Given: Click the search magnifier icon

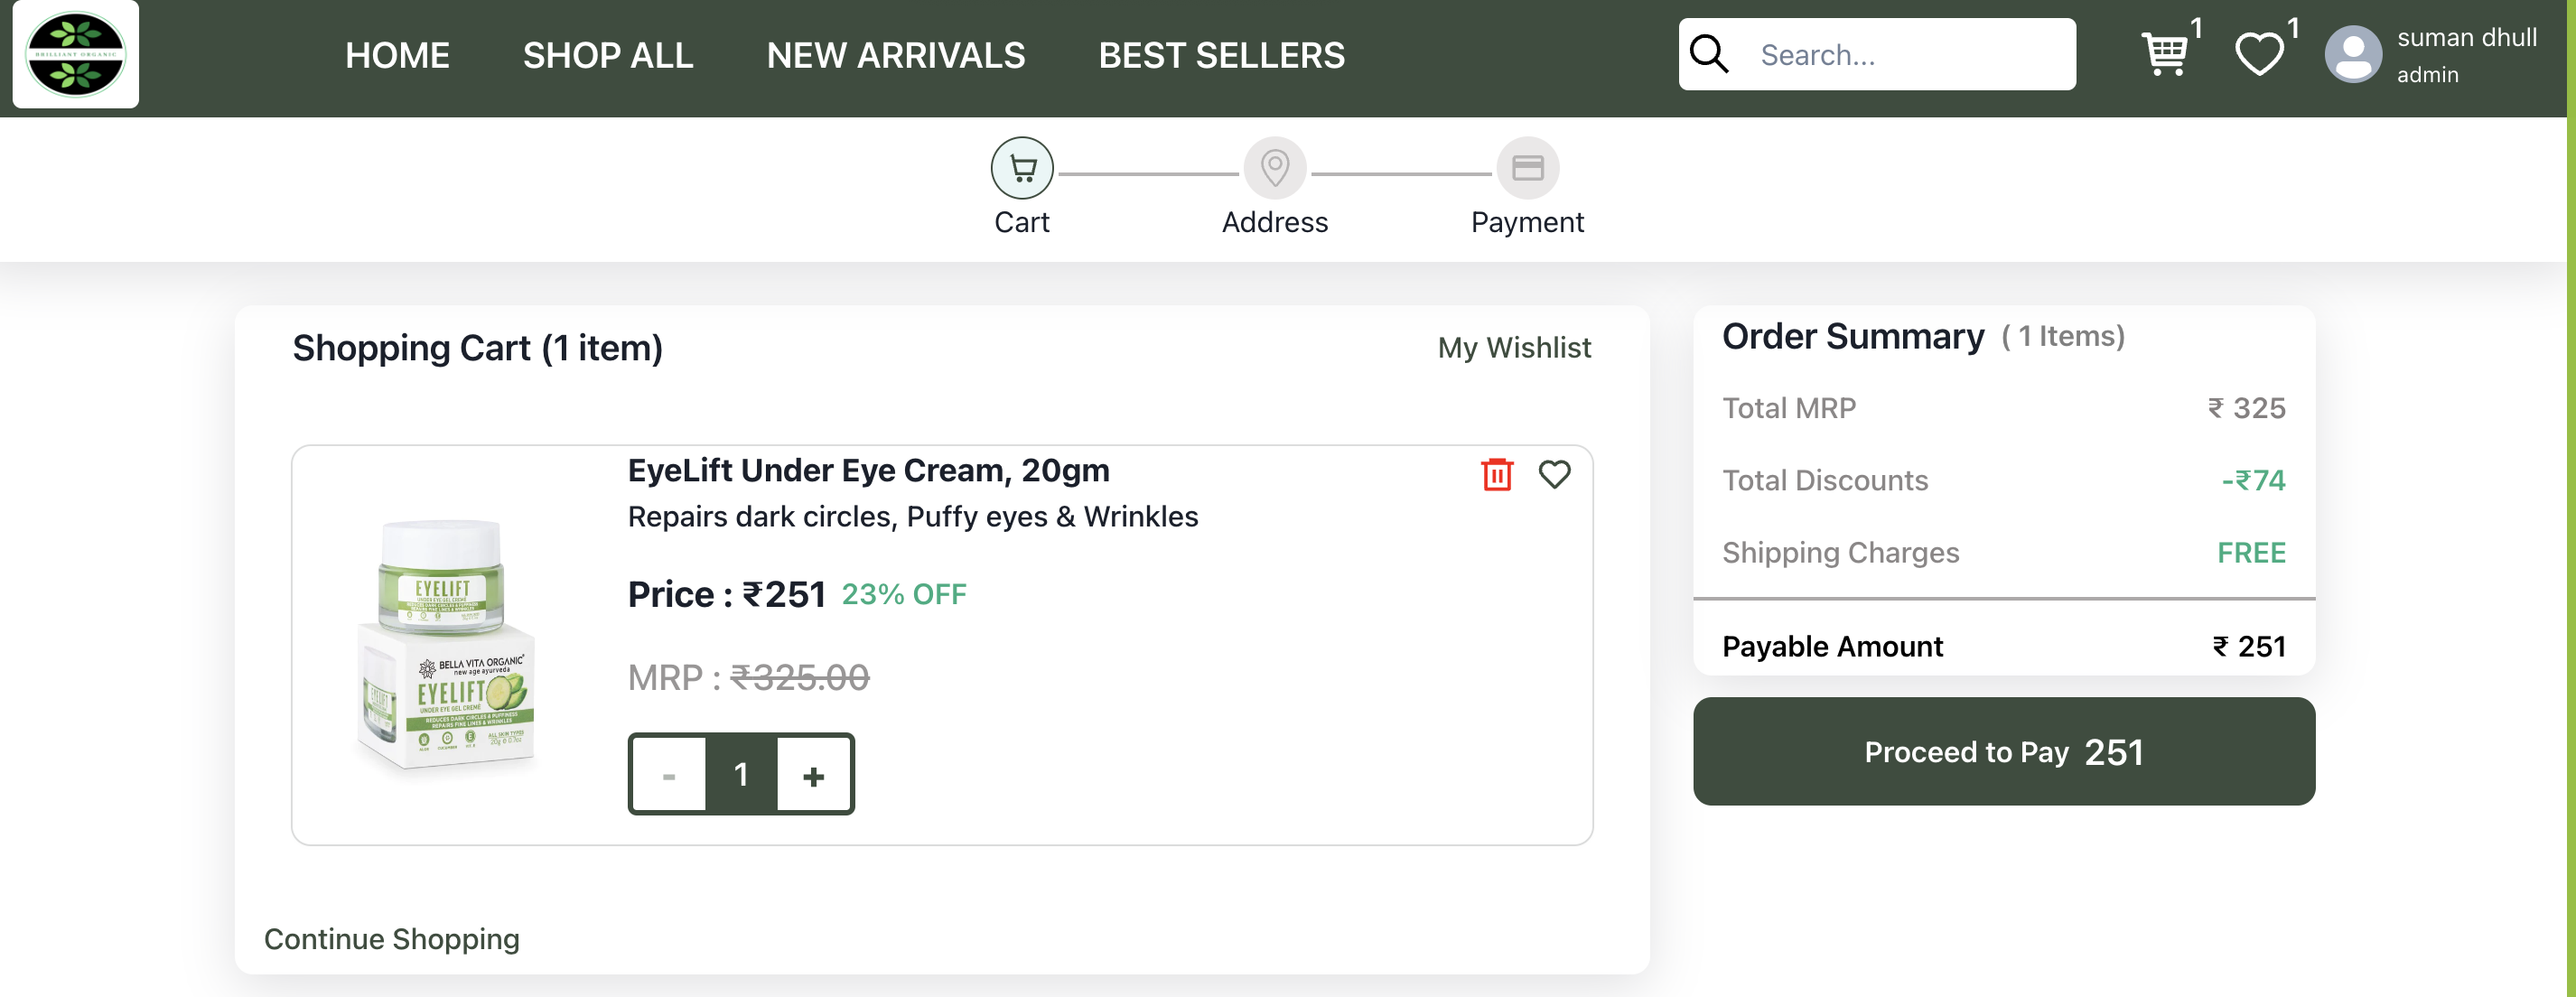Looking at the screenshot, I should point(1709,54).
